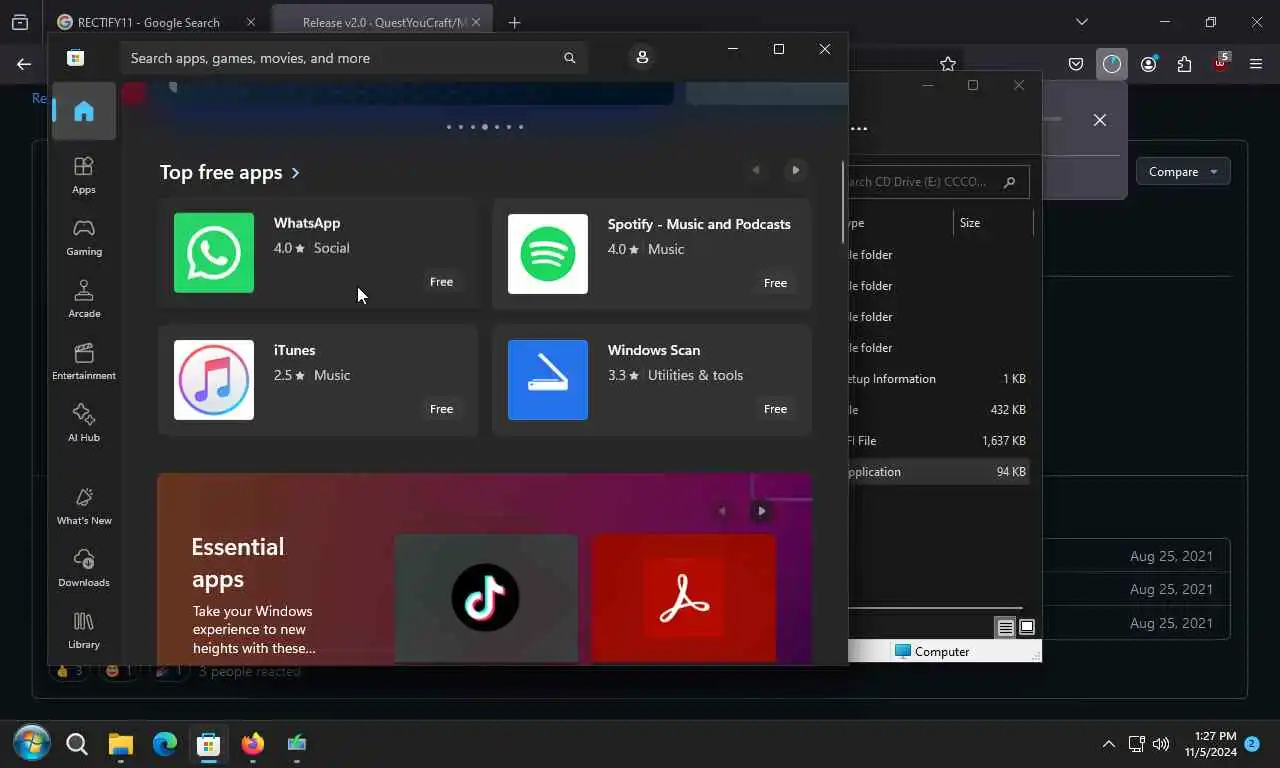Open the Apps section in Store sidebar

(x=84, y=175)
